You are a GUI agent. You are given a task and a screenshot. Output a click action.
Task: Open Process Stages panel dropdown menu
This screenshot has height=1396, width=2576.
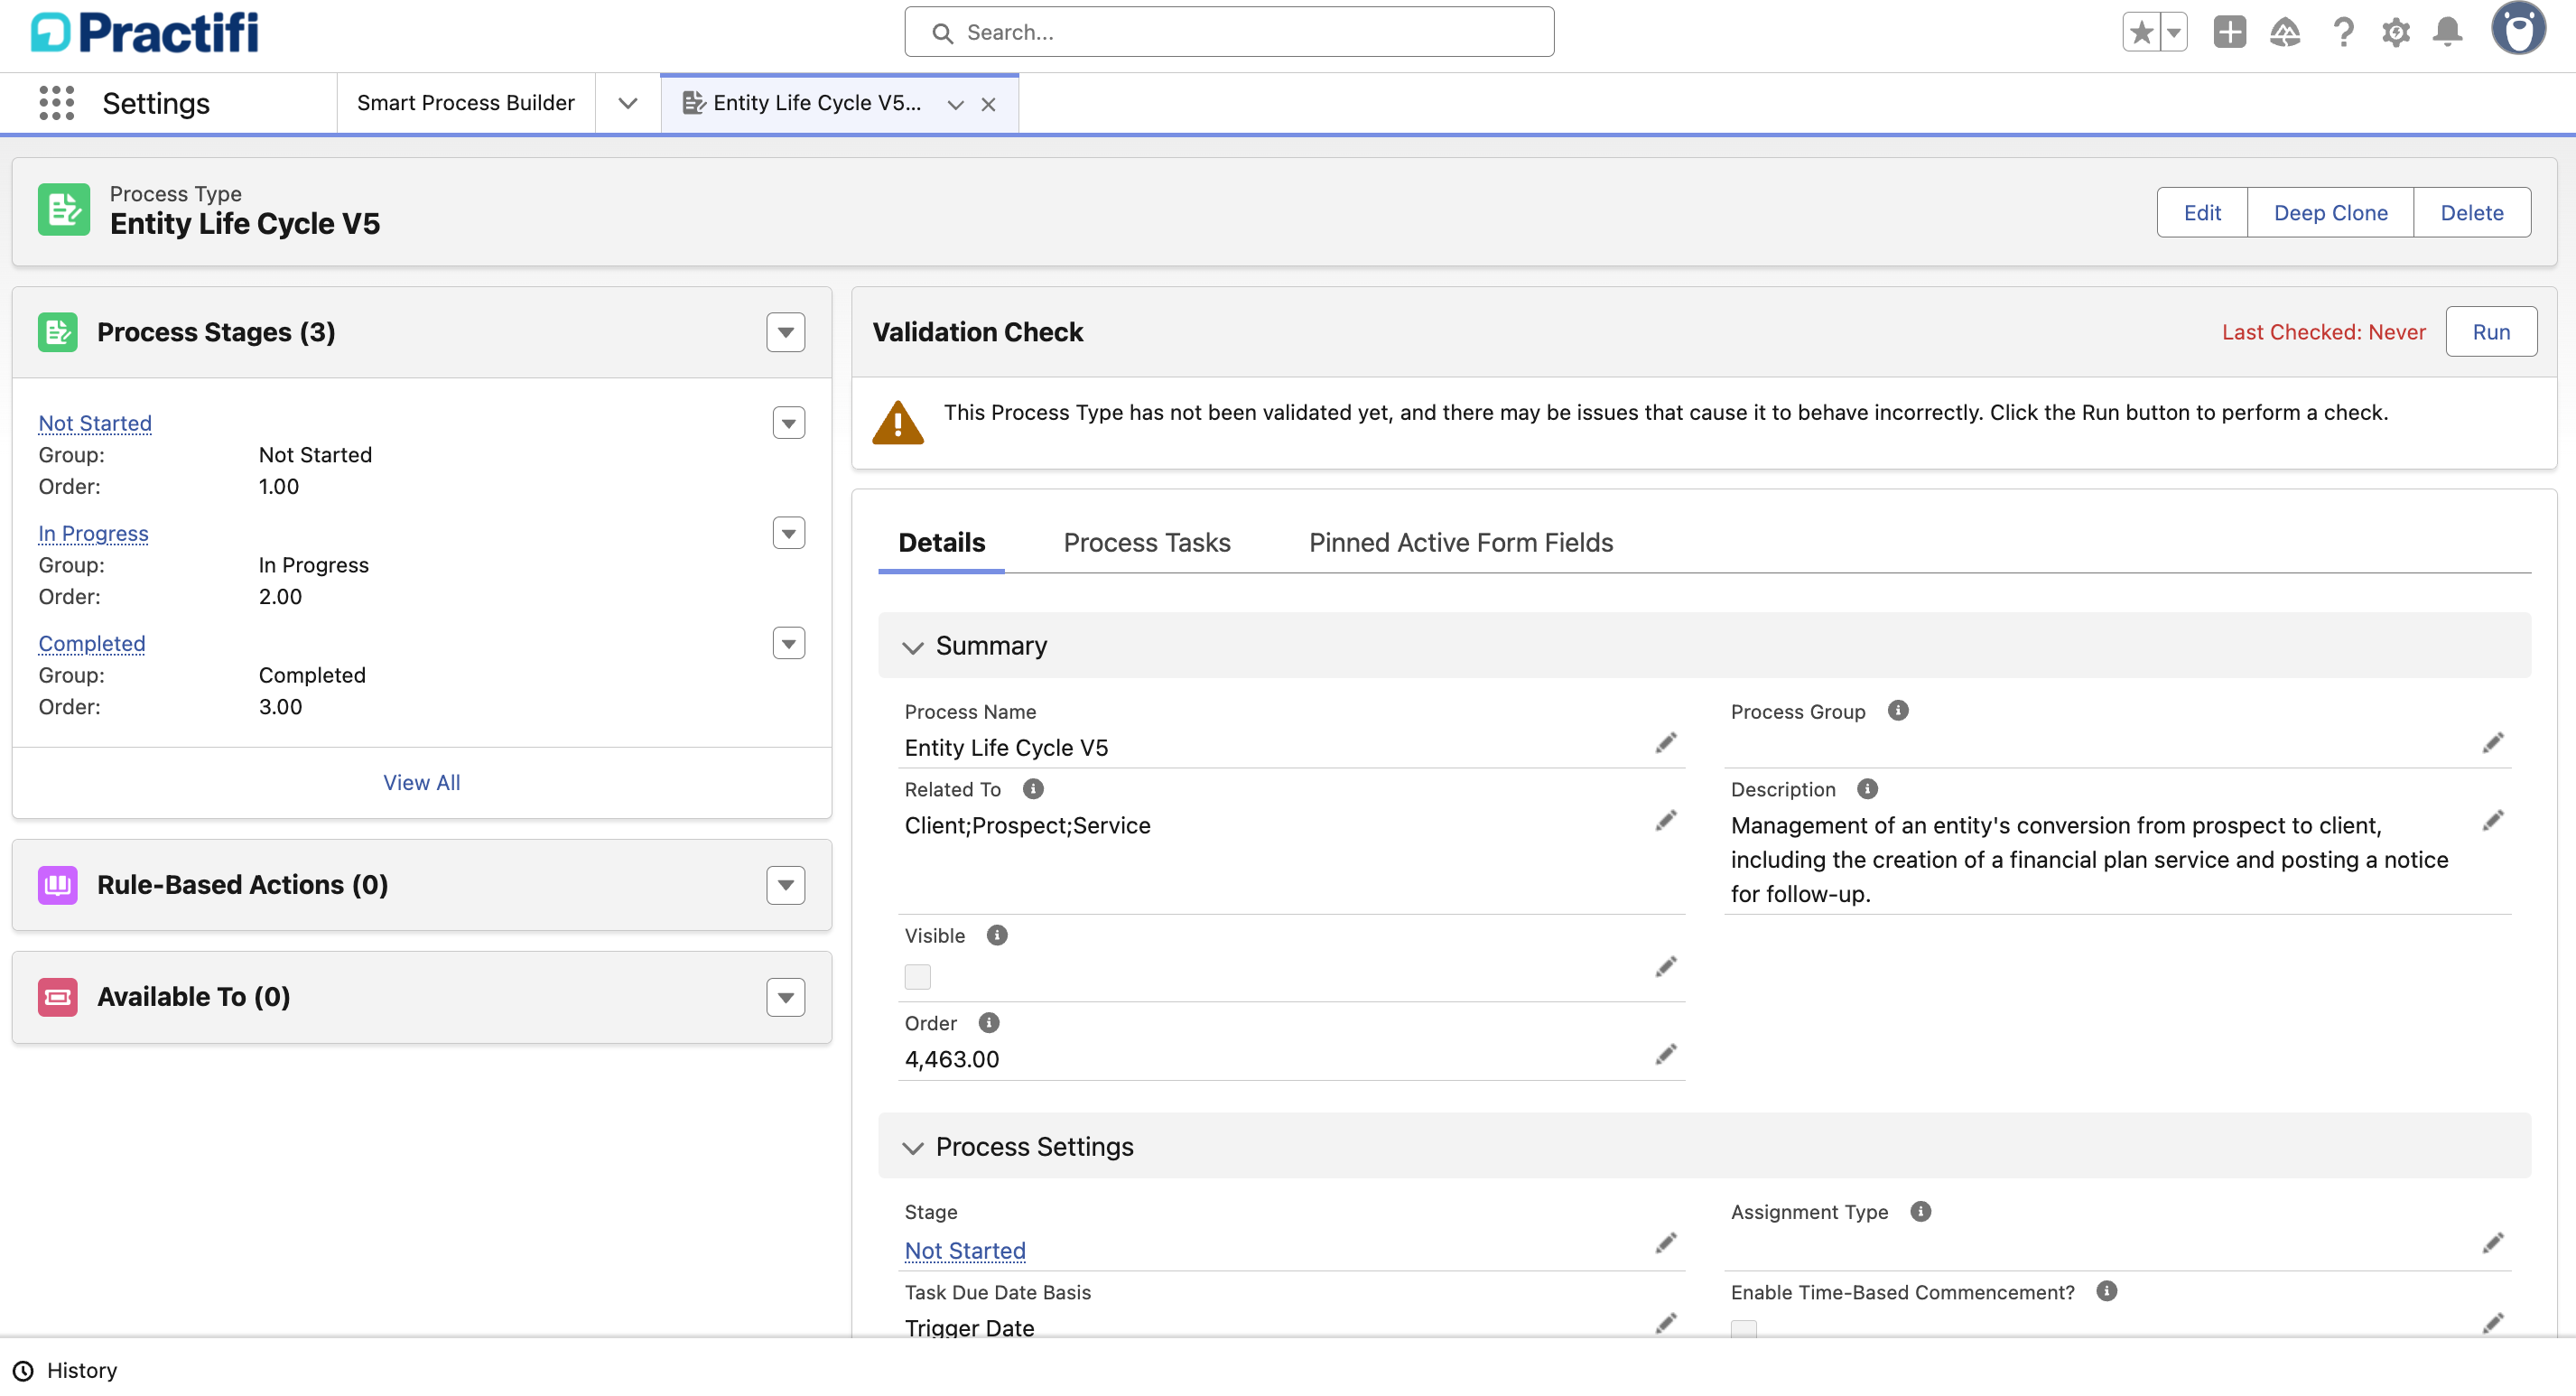[786, 332]
